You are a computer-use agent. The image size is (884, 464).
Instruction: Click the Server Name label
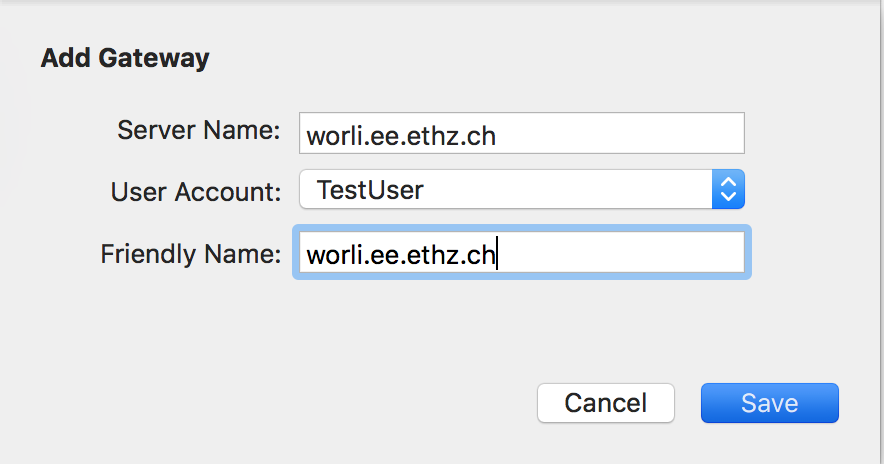[x=198, y=130]
